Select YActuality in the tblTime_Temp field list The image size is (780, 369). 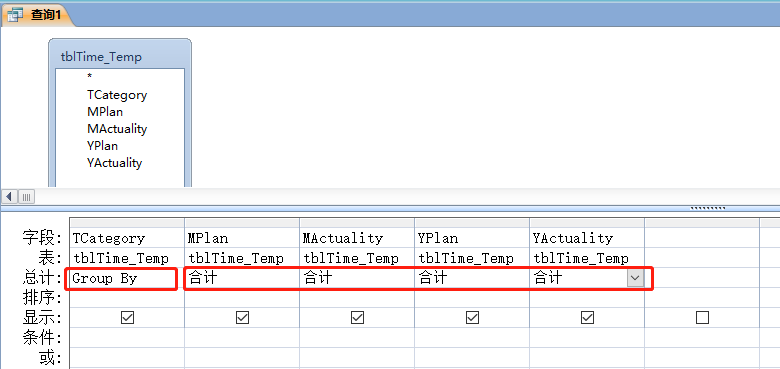pos(114,163)
